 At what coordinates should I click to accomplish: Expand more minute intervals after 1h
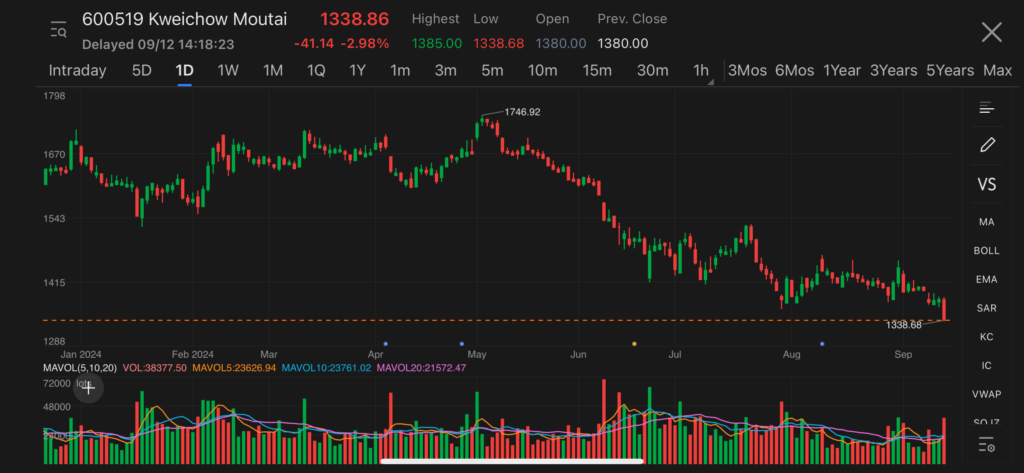(711, 82)
